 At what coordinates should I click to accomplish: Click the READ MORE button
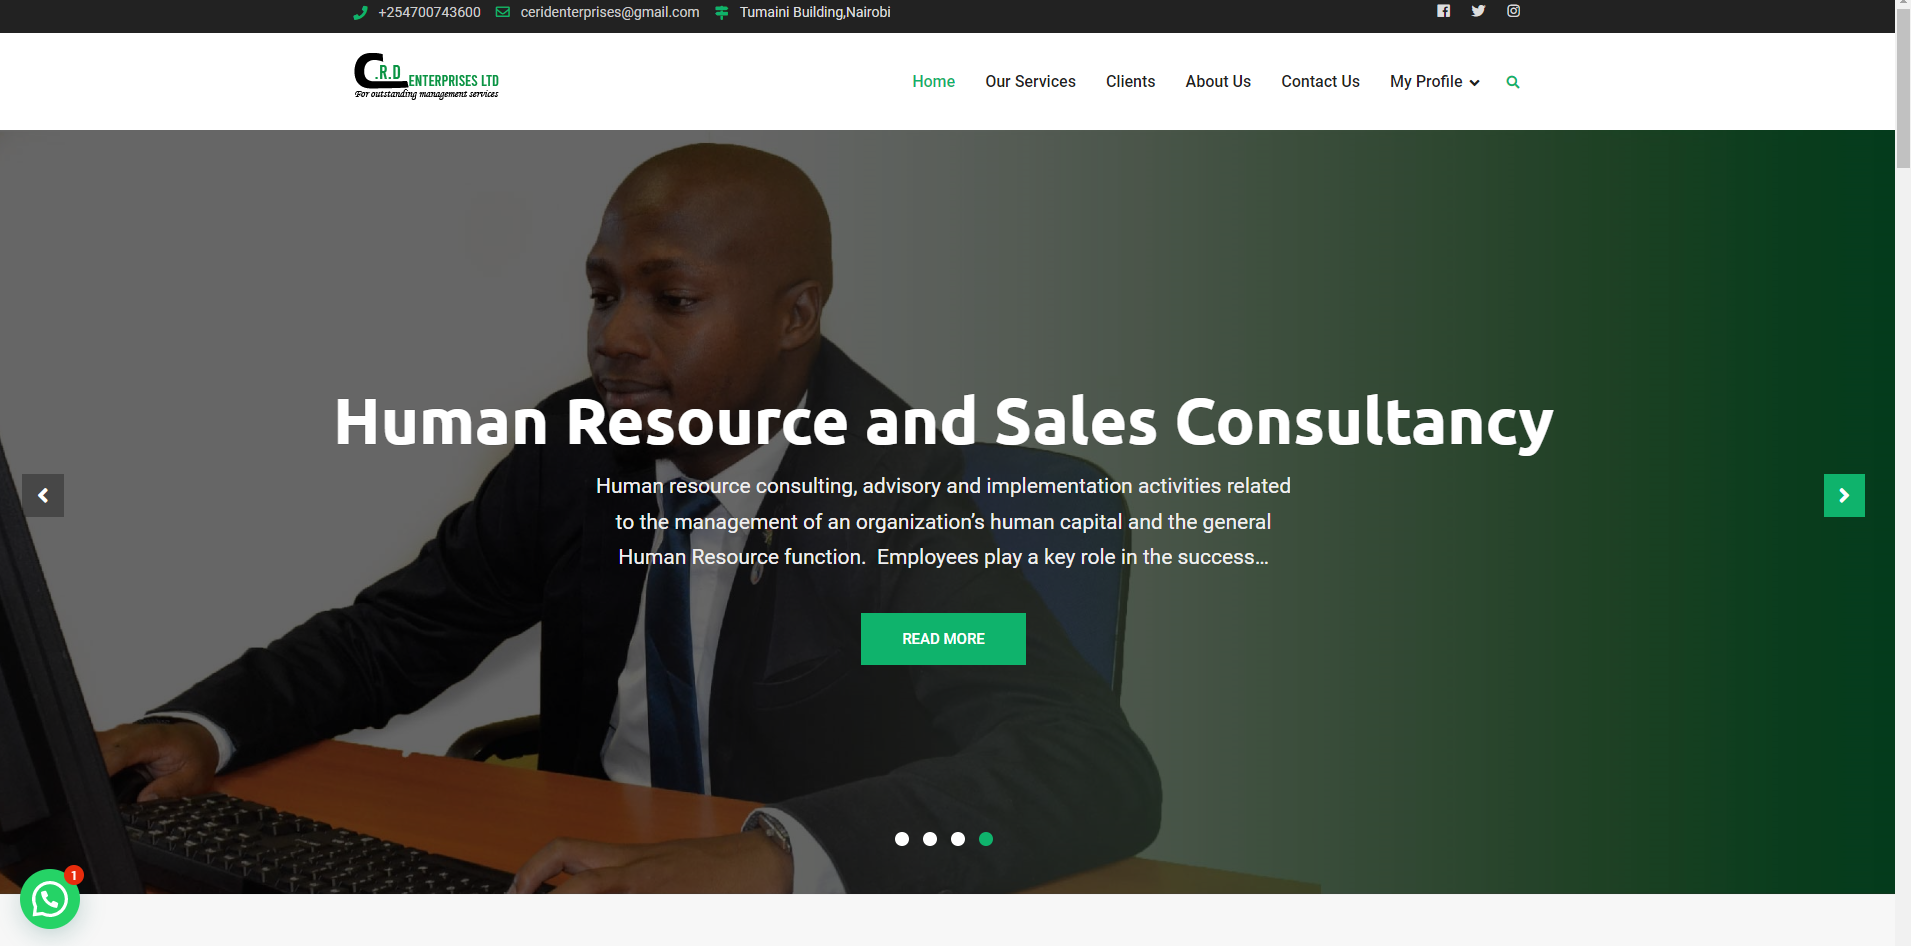[943, 639]
